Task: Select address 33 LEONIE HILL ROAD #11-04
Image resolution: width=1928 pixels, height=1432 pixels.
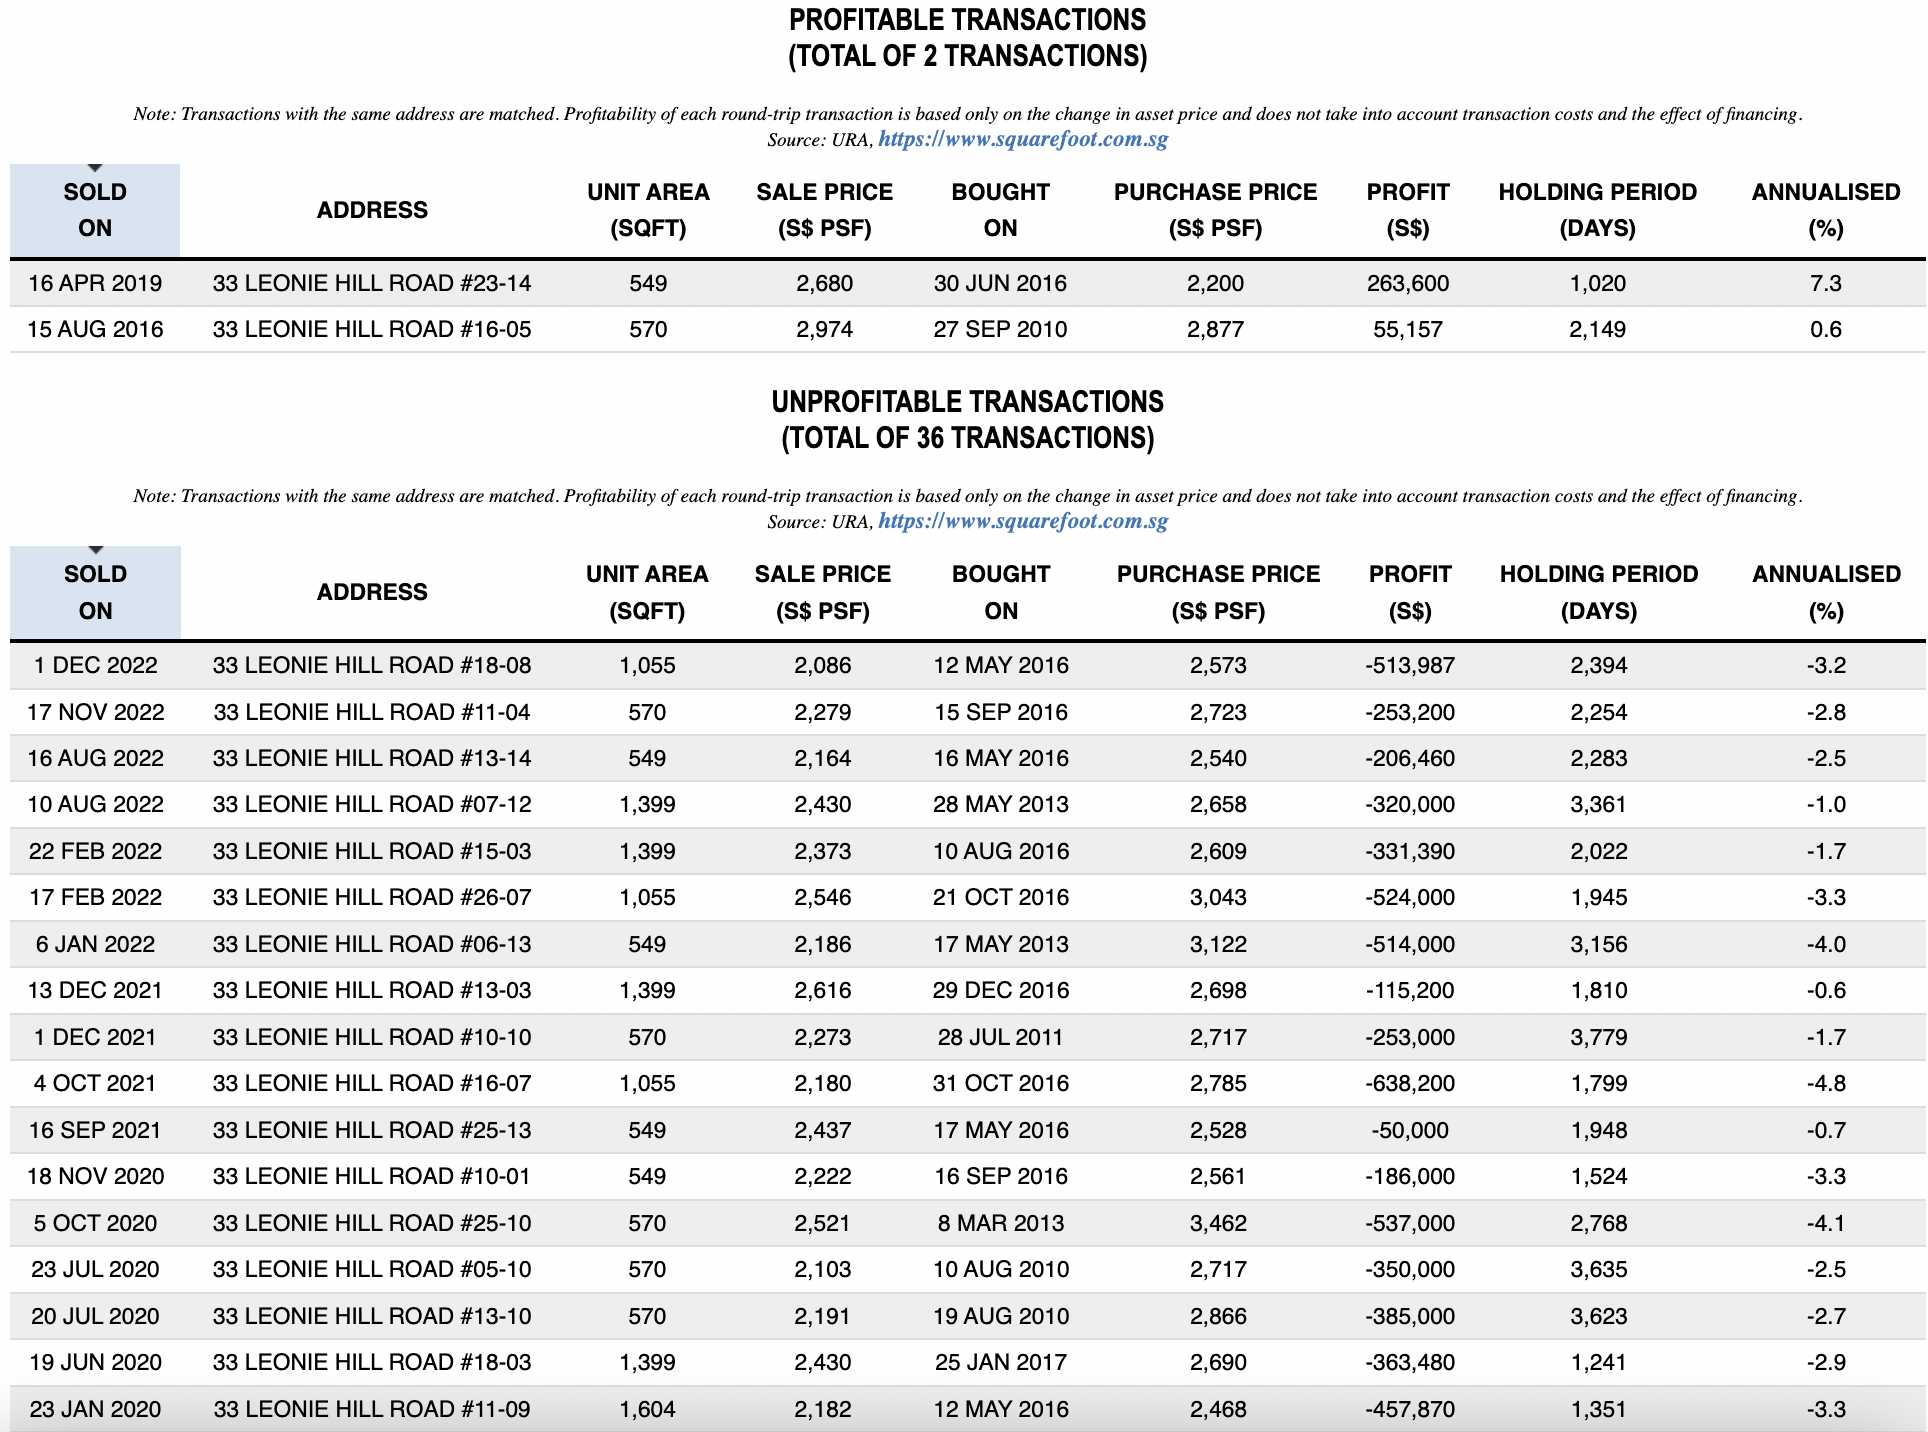Action: [372, 712]
